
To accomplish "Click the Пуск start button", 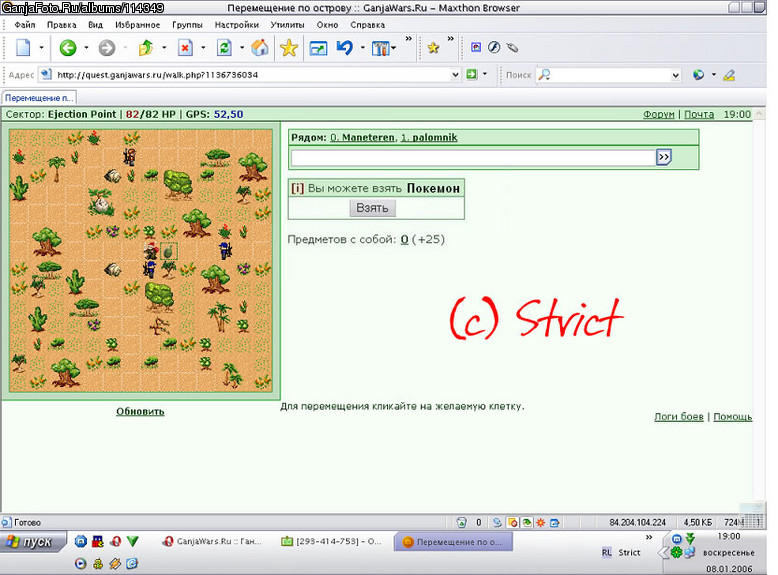I will point(33,542).
